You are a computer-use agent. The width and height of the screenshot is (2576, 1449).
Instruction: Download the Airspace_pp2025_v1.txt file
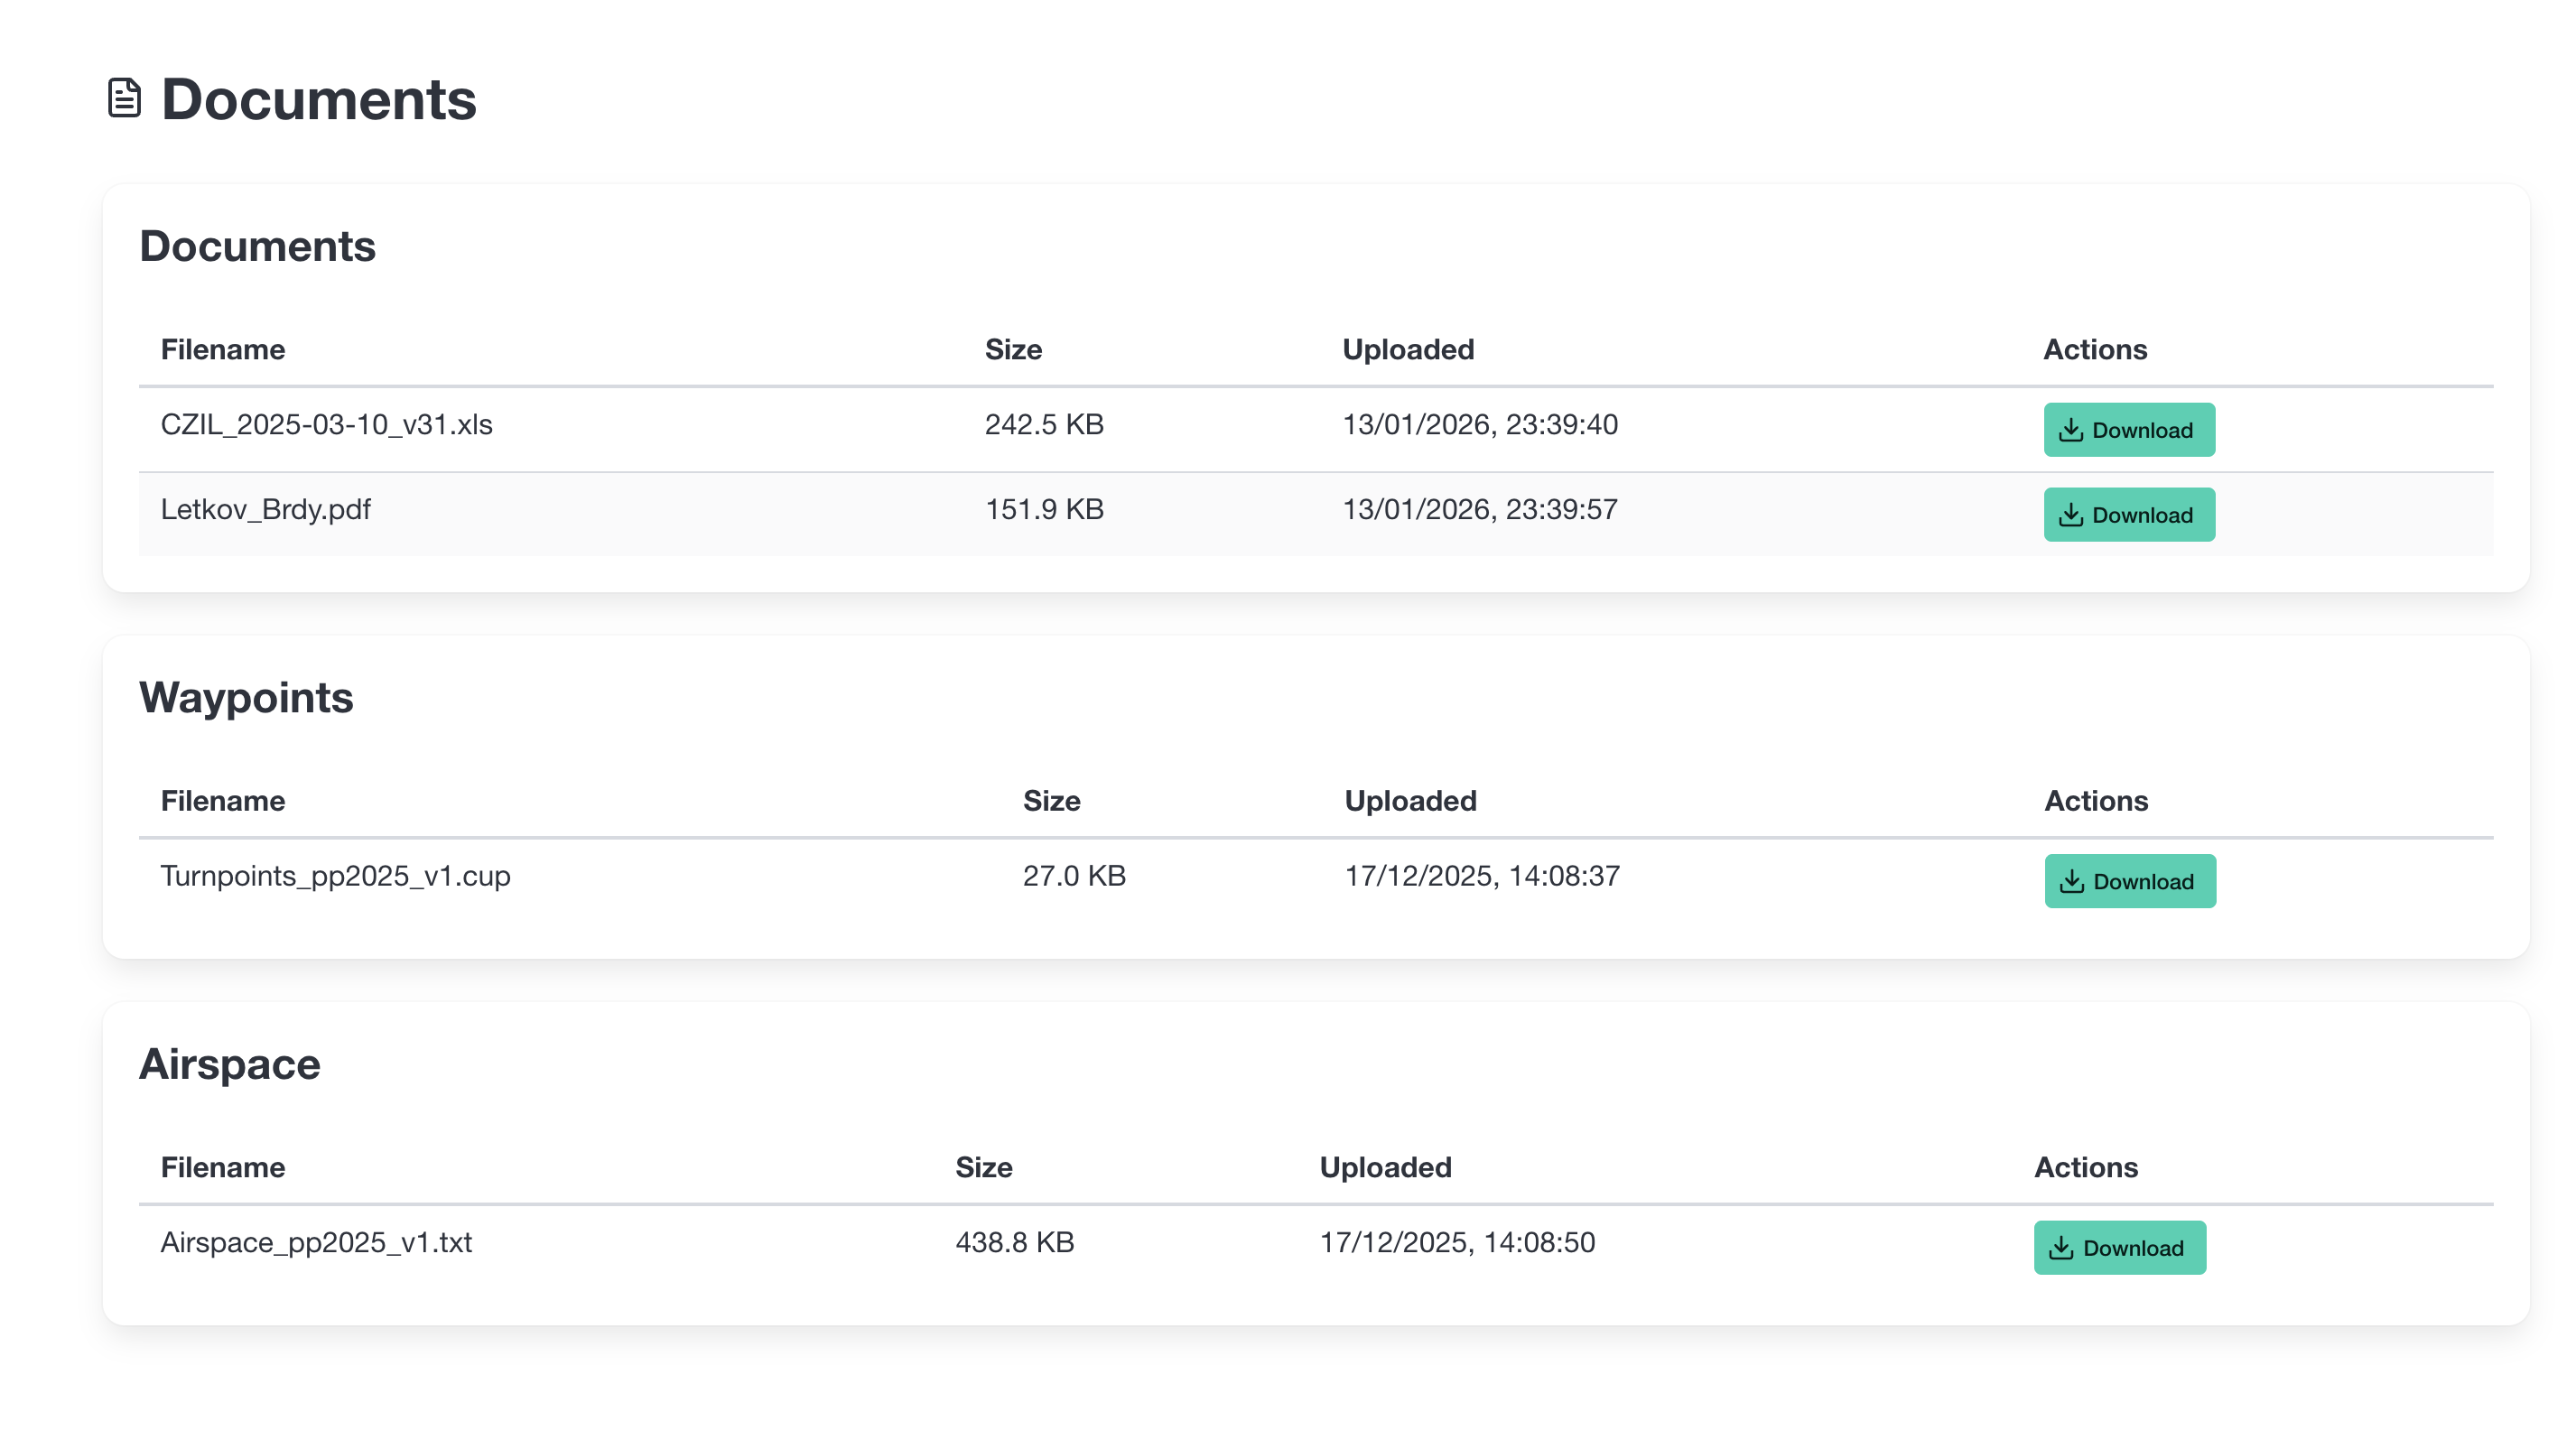pos(2119,1247)
